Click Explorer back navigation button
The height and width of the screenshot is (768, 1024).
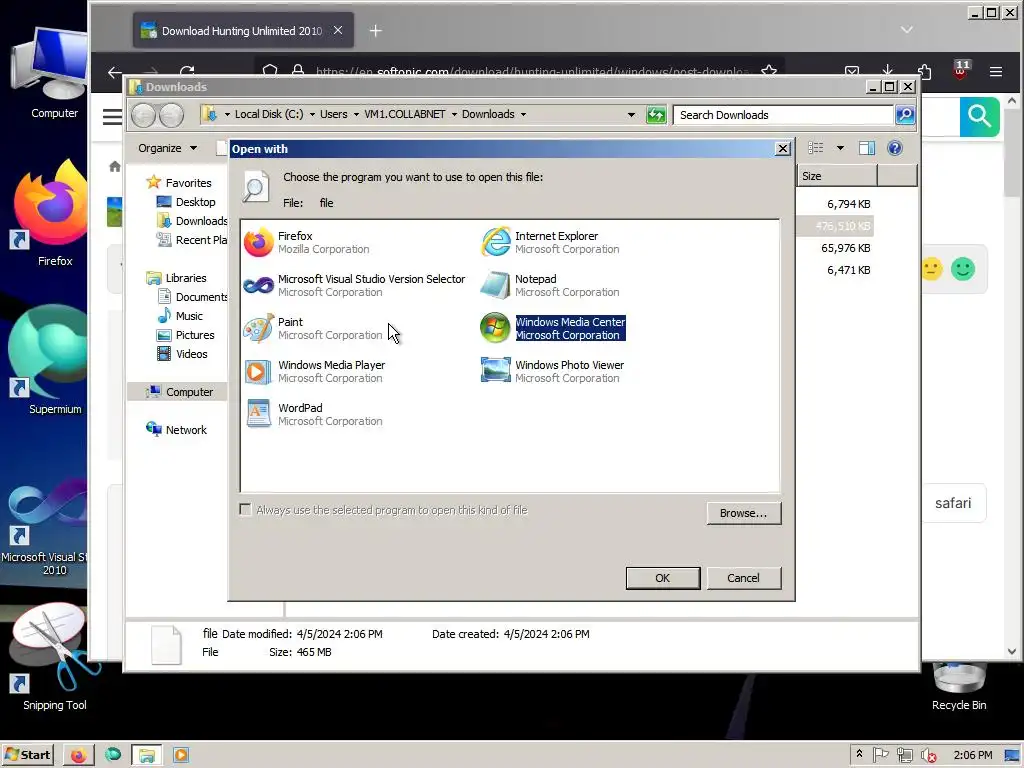144,116
